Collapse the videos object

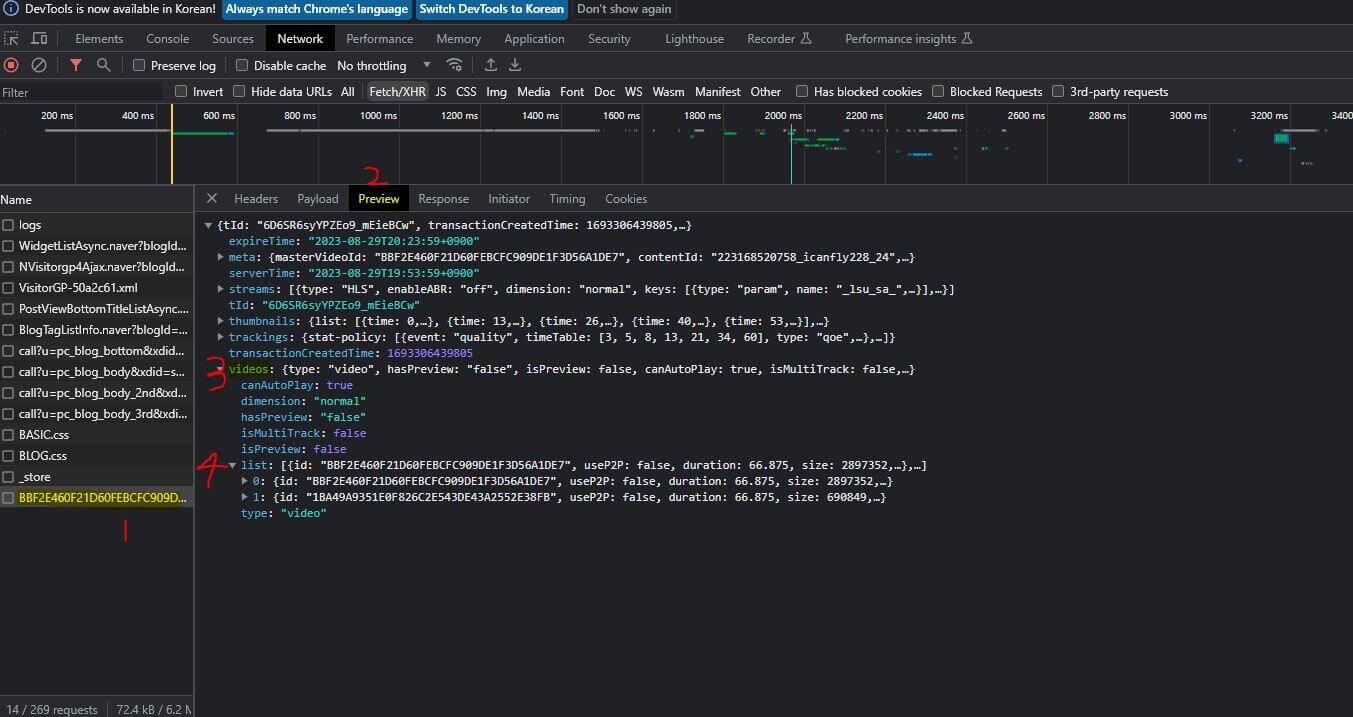click(221, 369)
